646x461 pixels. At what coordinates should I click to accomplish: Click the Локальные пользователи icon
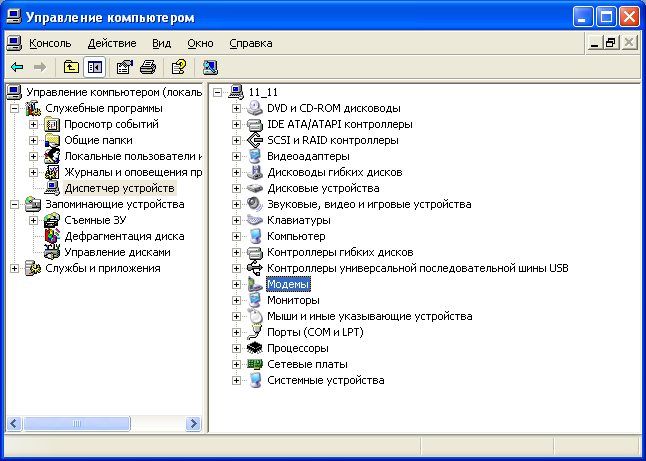pos(52,157)
